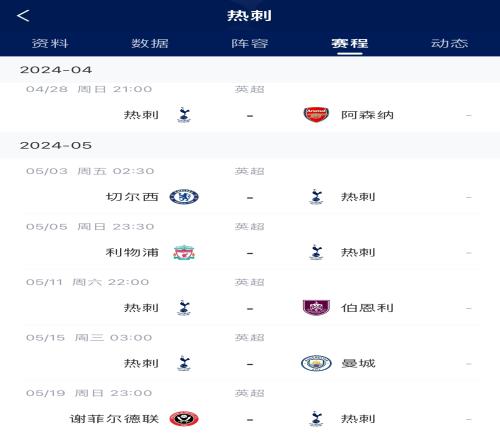Select the 赛程 tab

click(350, 43)
